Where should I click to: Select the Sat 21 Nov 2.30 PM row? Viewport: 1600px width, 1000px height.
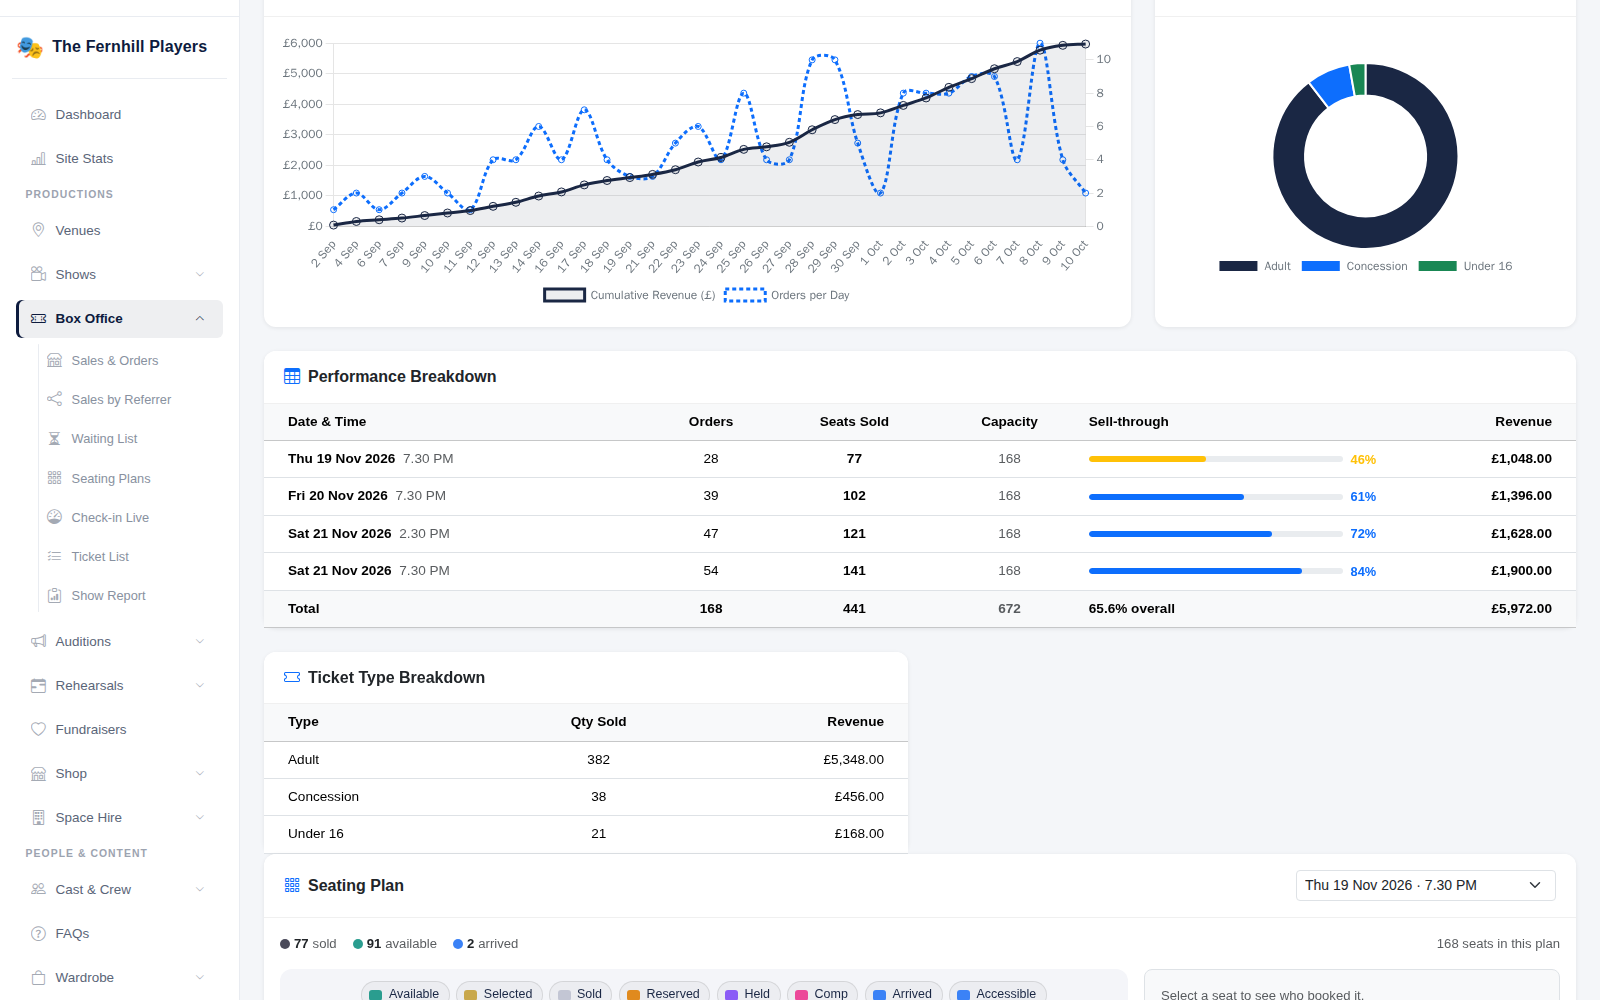(920, 534)
